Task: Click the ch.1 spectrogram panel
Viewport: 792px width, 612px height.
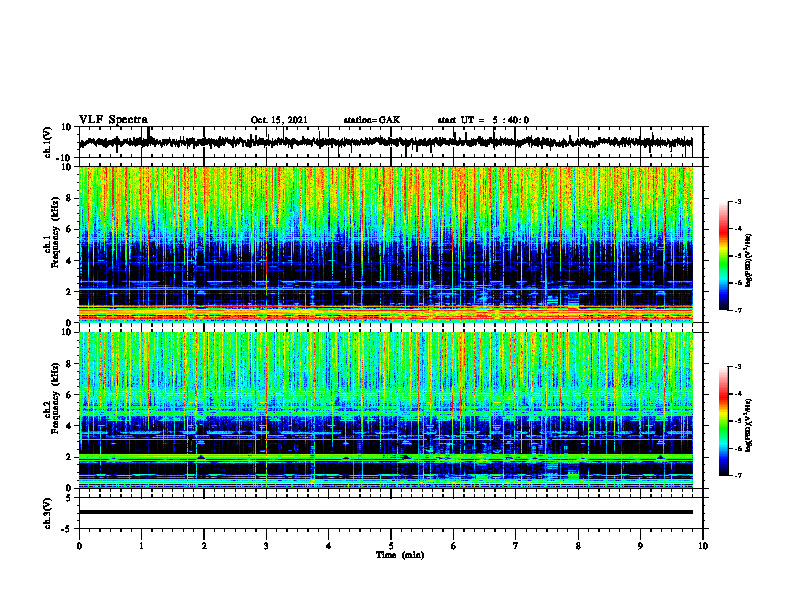Action: click(386, 244)
